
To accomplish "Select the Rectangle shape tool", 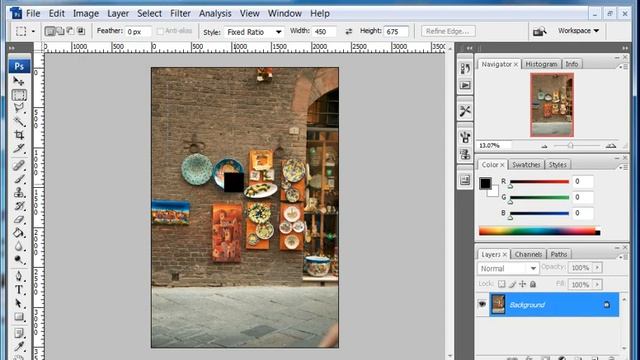I will click(19, 317).
